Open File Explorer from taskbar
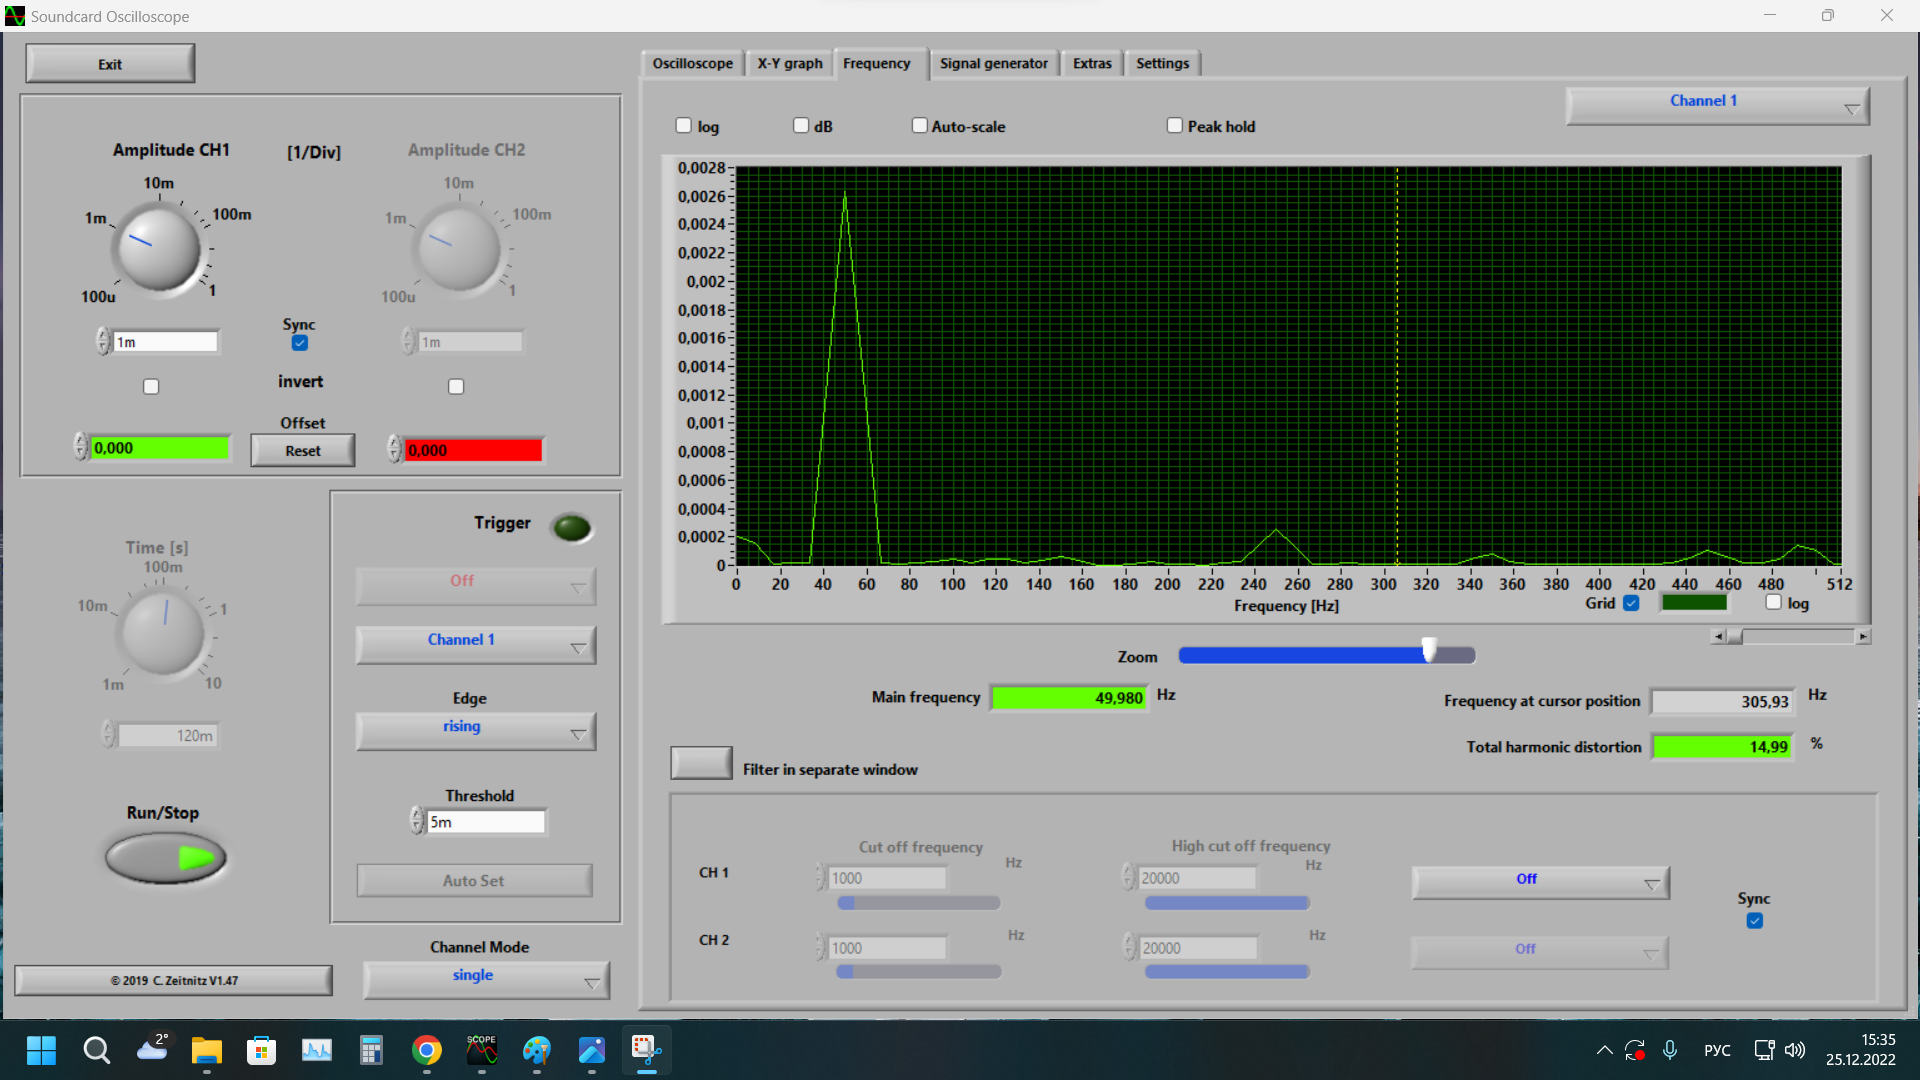1920x1080 pixels. pyautogui.click(x=207, y=1050)
